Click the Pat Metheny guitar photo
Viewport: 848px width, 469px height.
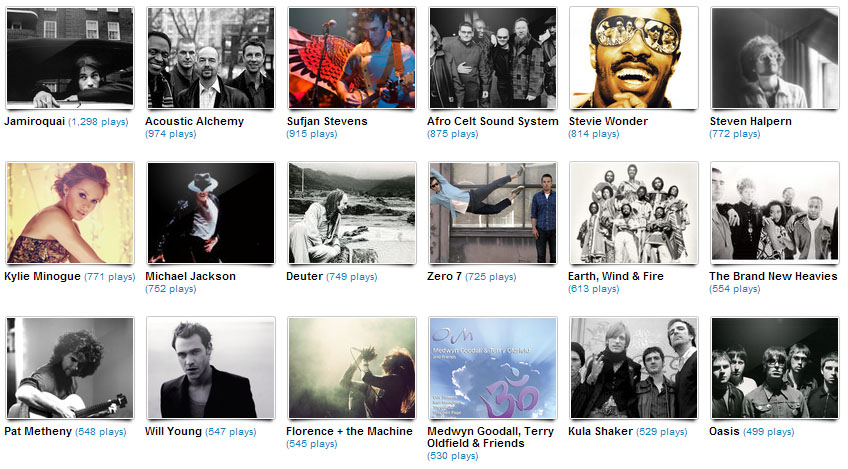69,368
